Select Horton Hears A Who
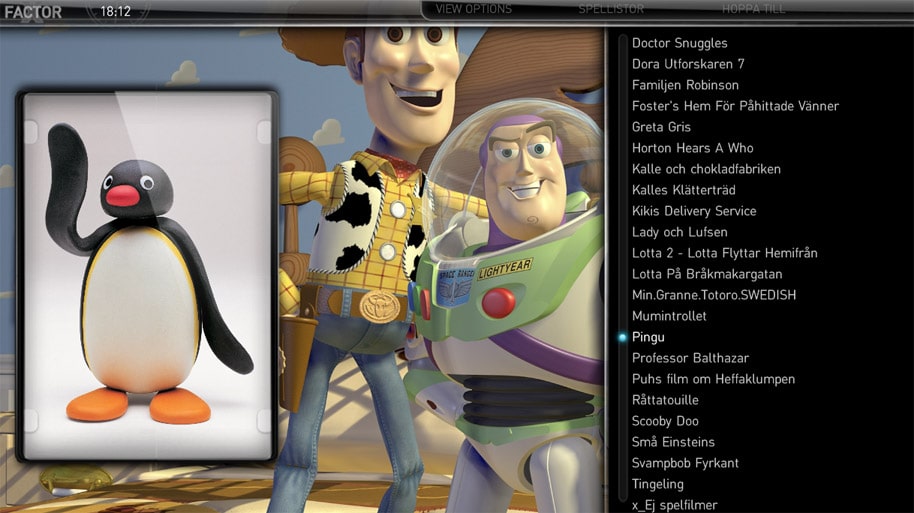914x513 pixels. click(x=692, y=148)
